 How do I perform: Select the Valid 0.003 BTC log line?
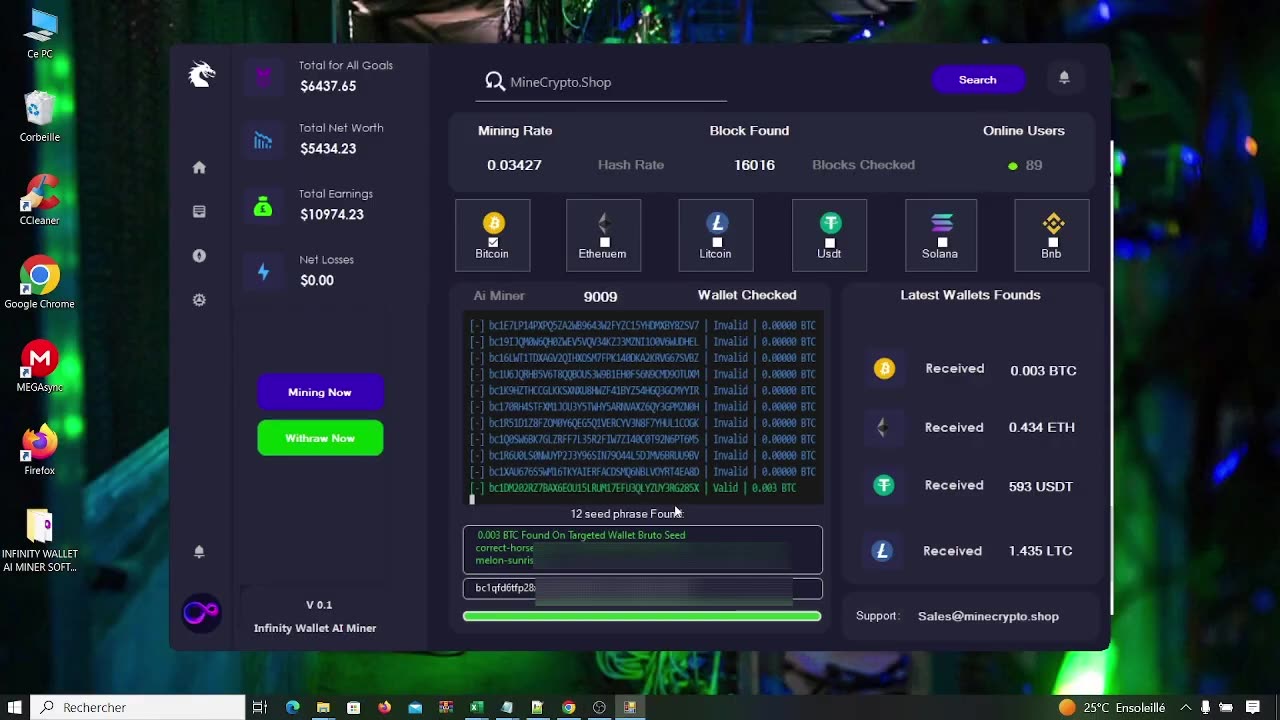[633, 488]
